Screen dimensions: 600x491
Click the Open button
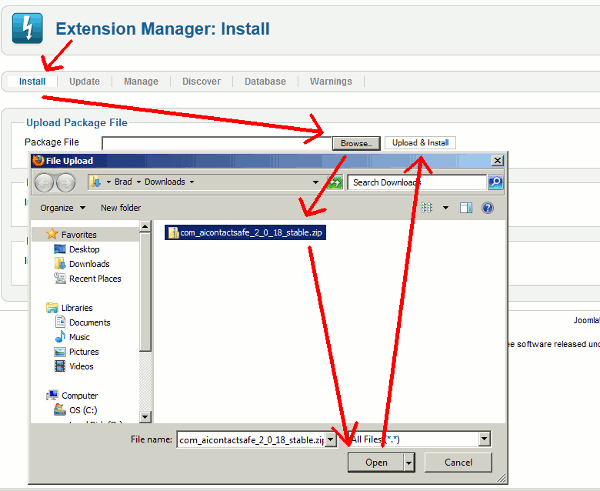[376, 463]
